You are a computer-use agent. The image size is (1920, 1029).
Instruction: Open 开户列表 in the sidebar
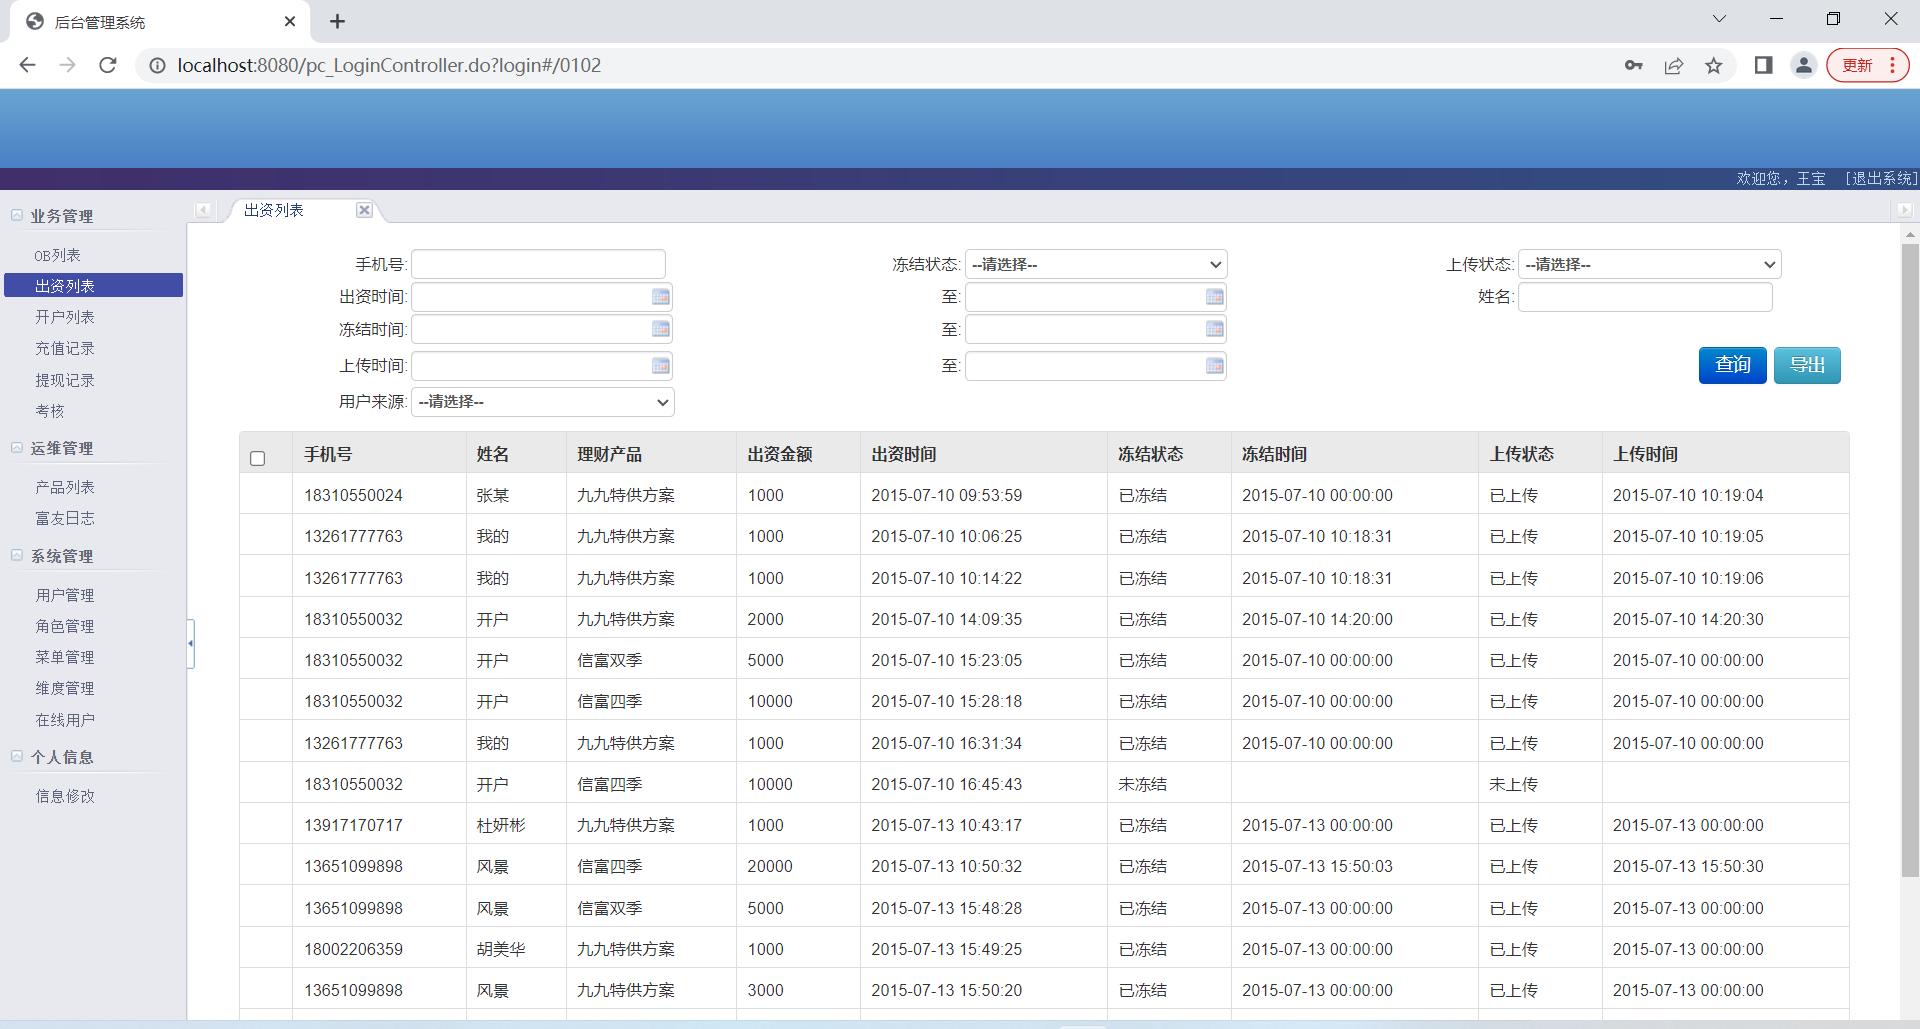(65, 317)
